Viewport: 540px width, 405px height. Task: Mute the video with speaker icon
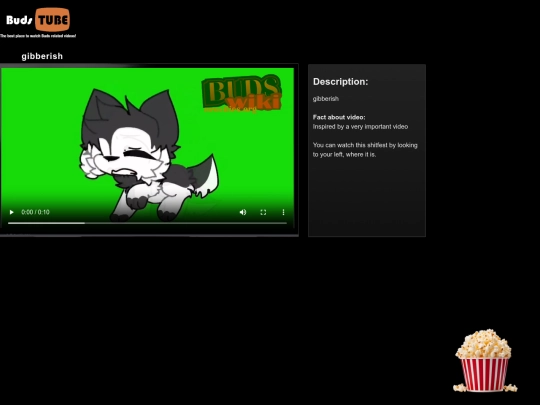(243, 212)
